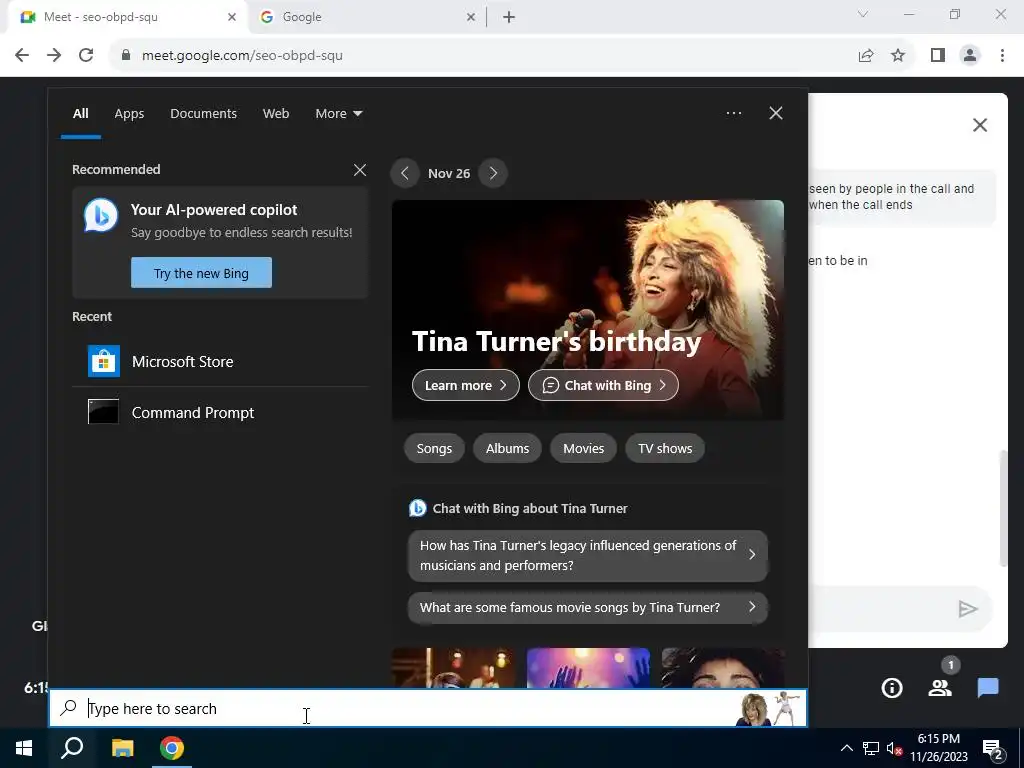Toggle Meet chat panel icon

point(988,688)
